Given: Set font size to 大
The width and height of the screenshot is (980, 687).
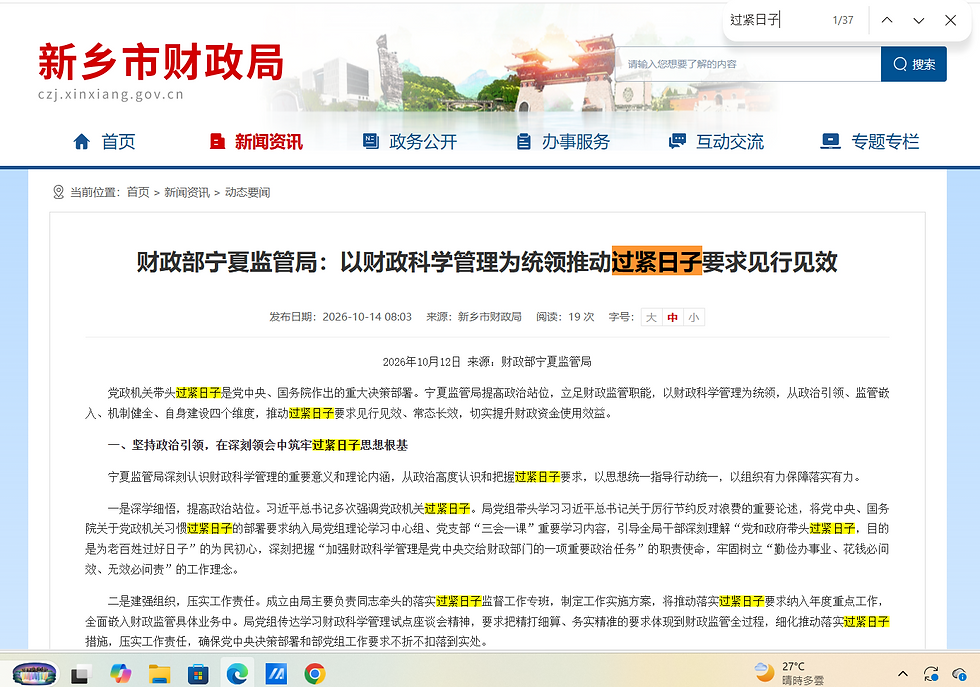Looking at the screenshot, I should (x=651, y=317).
